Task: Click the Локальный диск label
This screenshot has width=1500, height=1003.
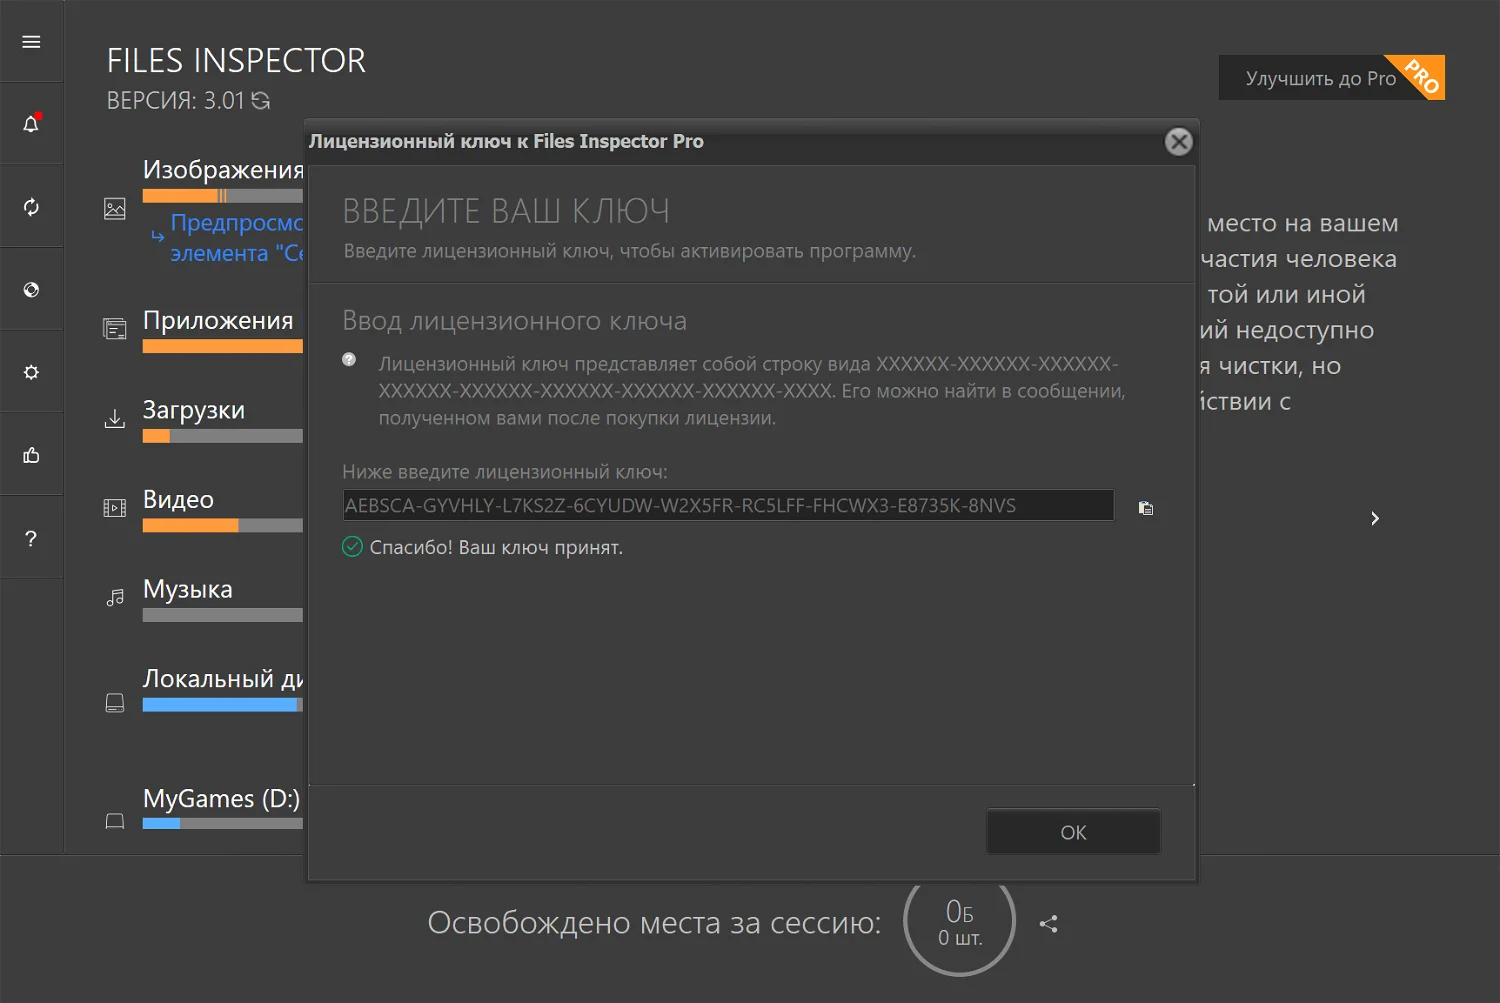Action: click(x=223, y=678)
